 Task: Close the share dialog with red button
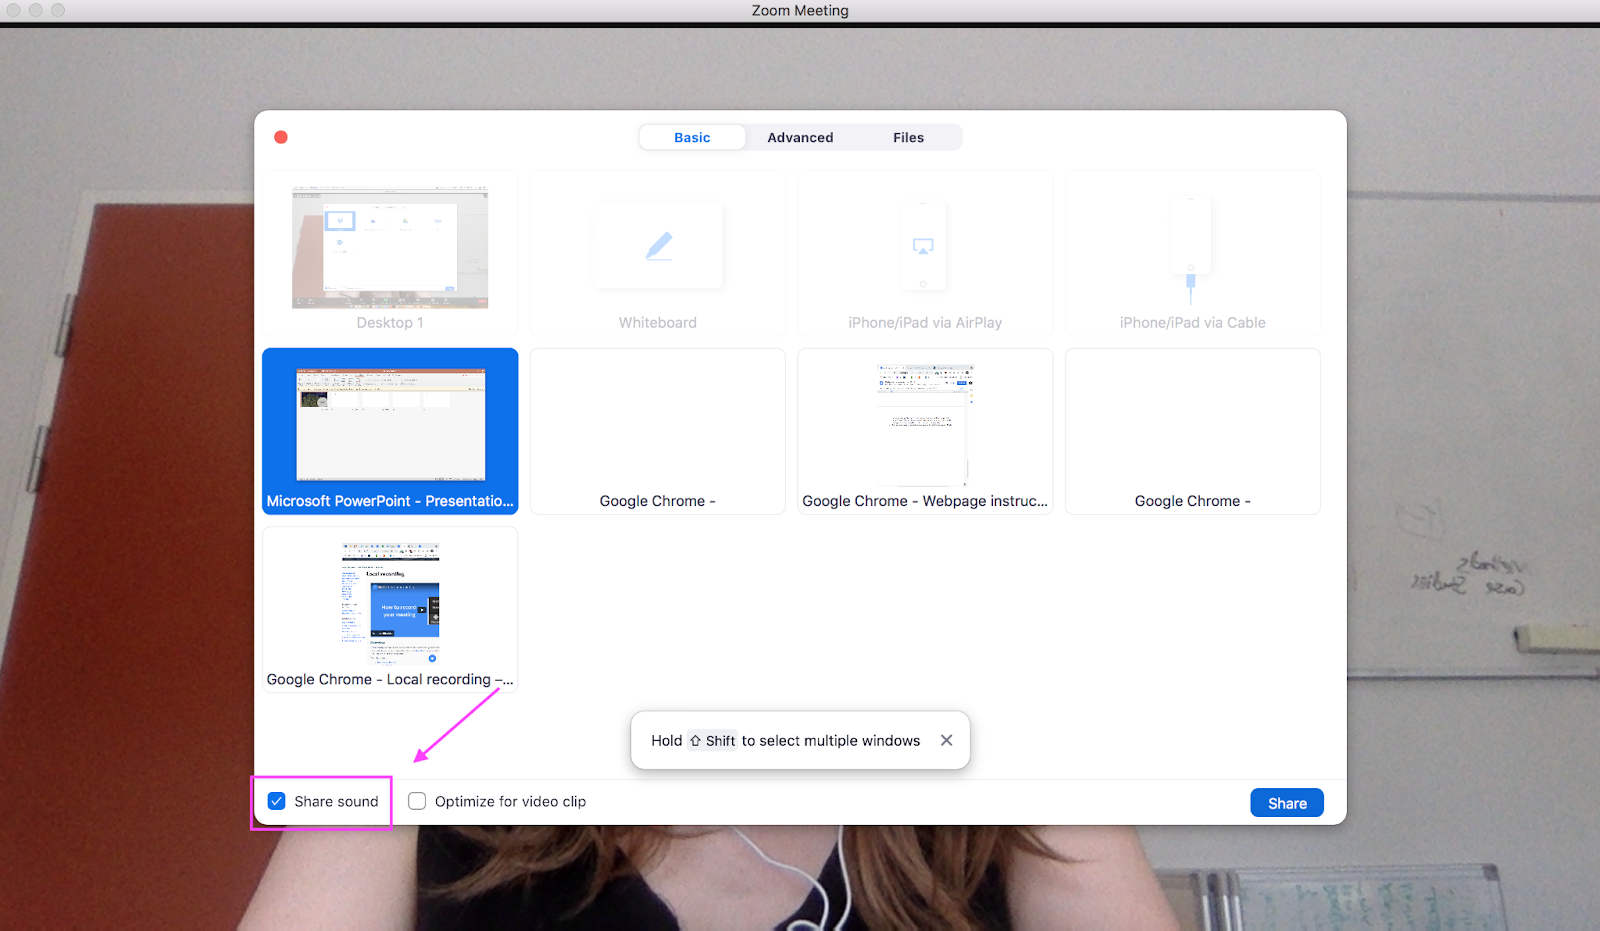(x=281, y=137)
